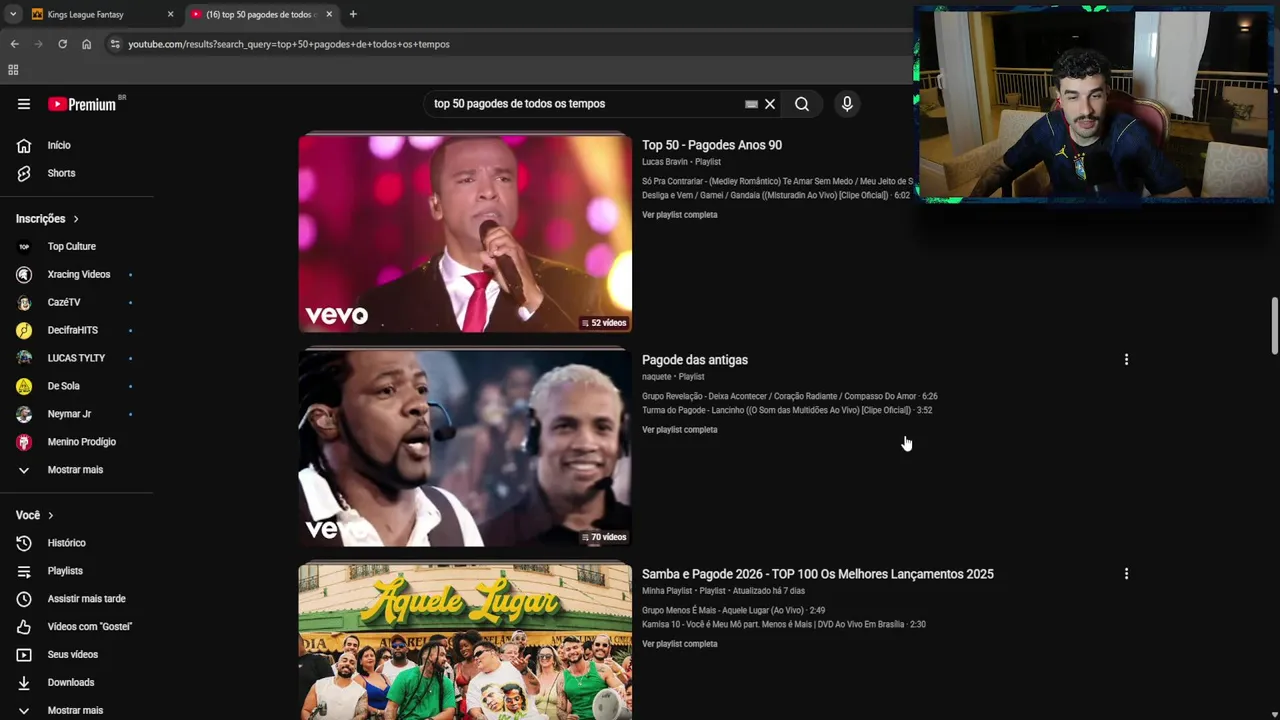
Task: Open the YouTube hamburger guide menu
Action: tap(24, 104)
